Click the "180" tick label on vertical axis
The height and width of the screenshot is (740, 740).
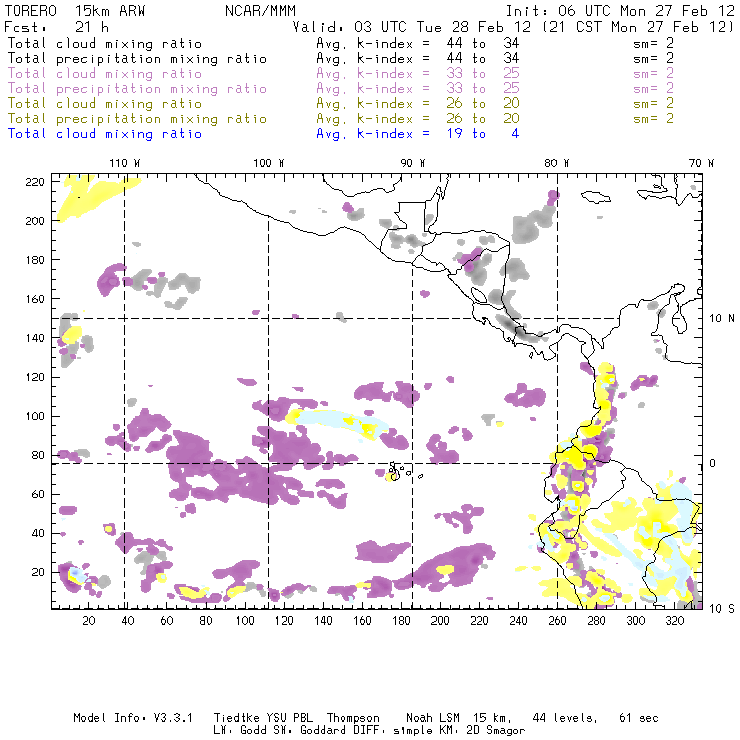point(35,260)
